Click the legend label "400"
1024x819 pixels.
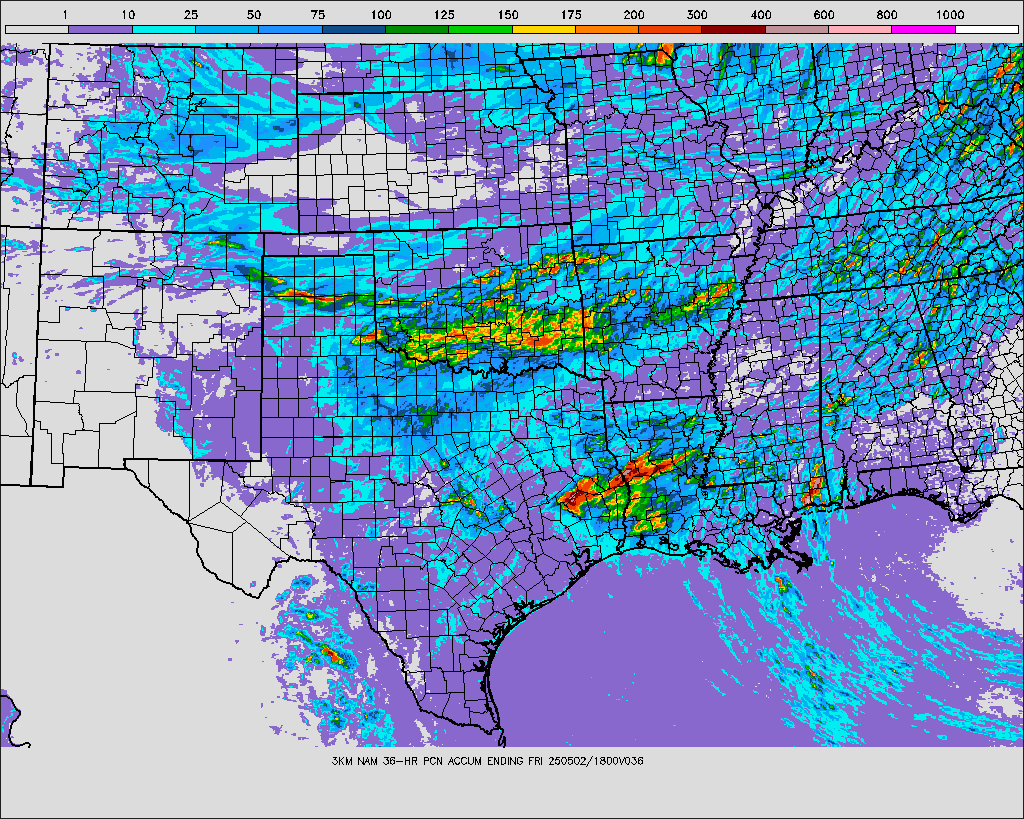[761, 15]
